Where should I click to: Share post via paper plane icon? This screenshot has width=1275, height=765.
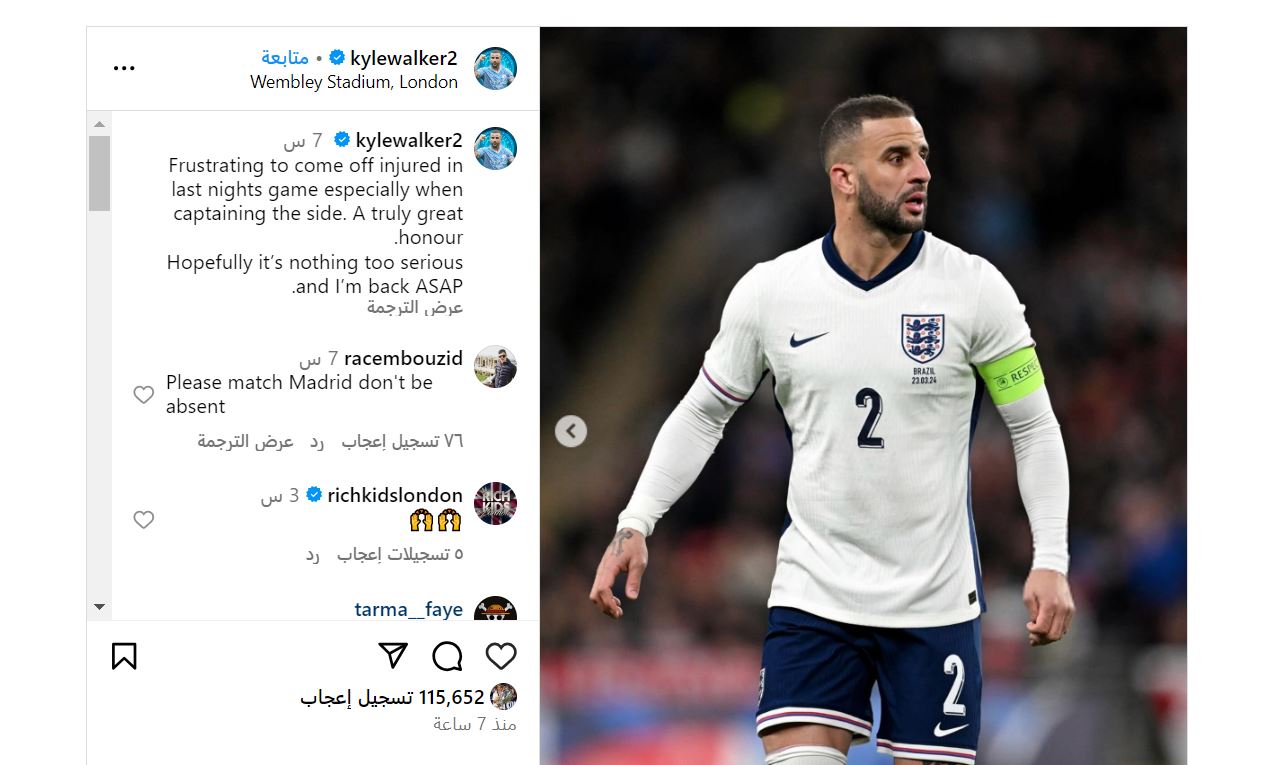pyautogui.click(x=393, y=656)
